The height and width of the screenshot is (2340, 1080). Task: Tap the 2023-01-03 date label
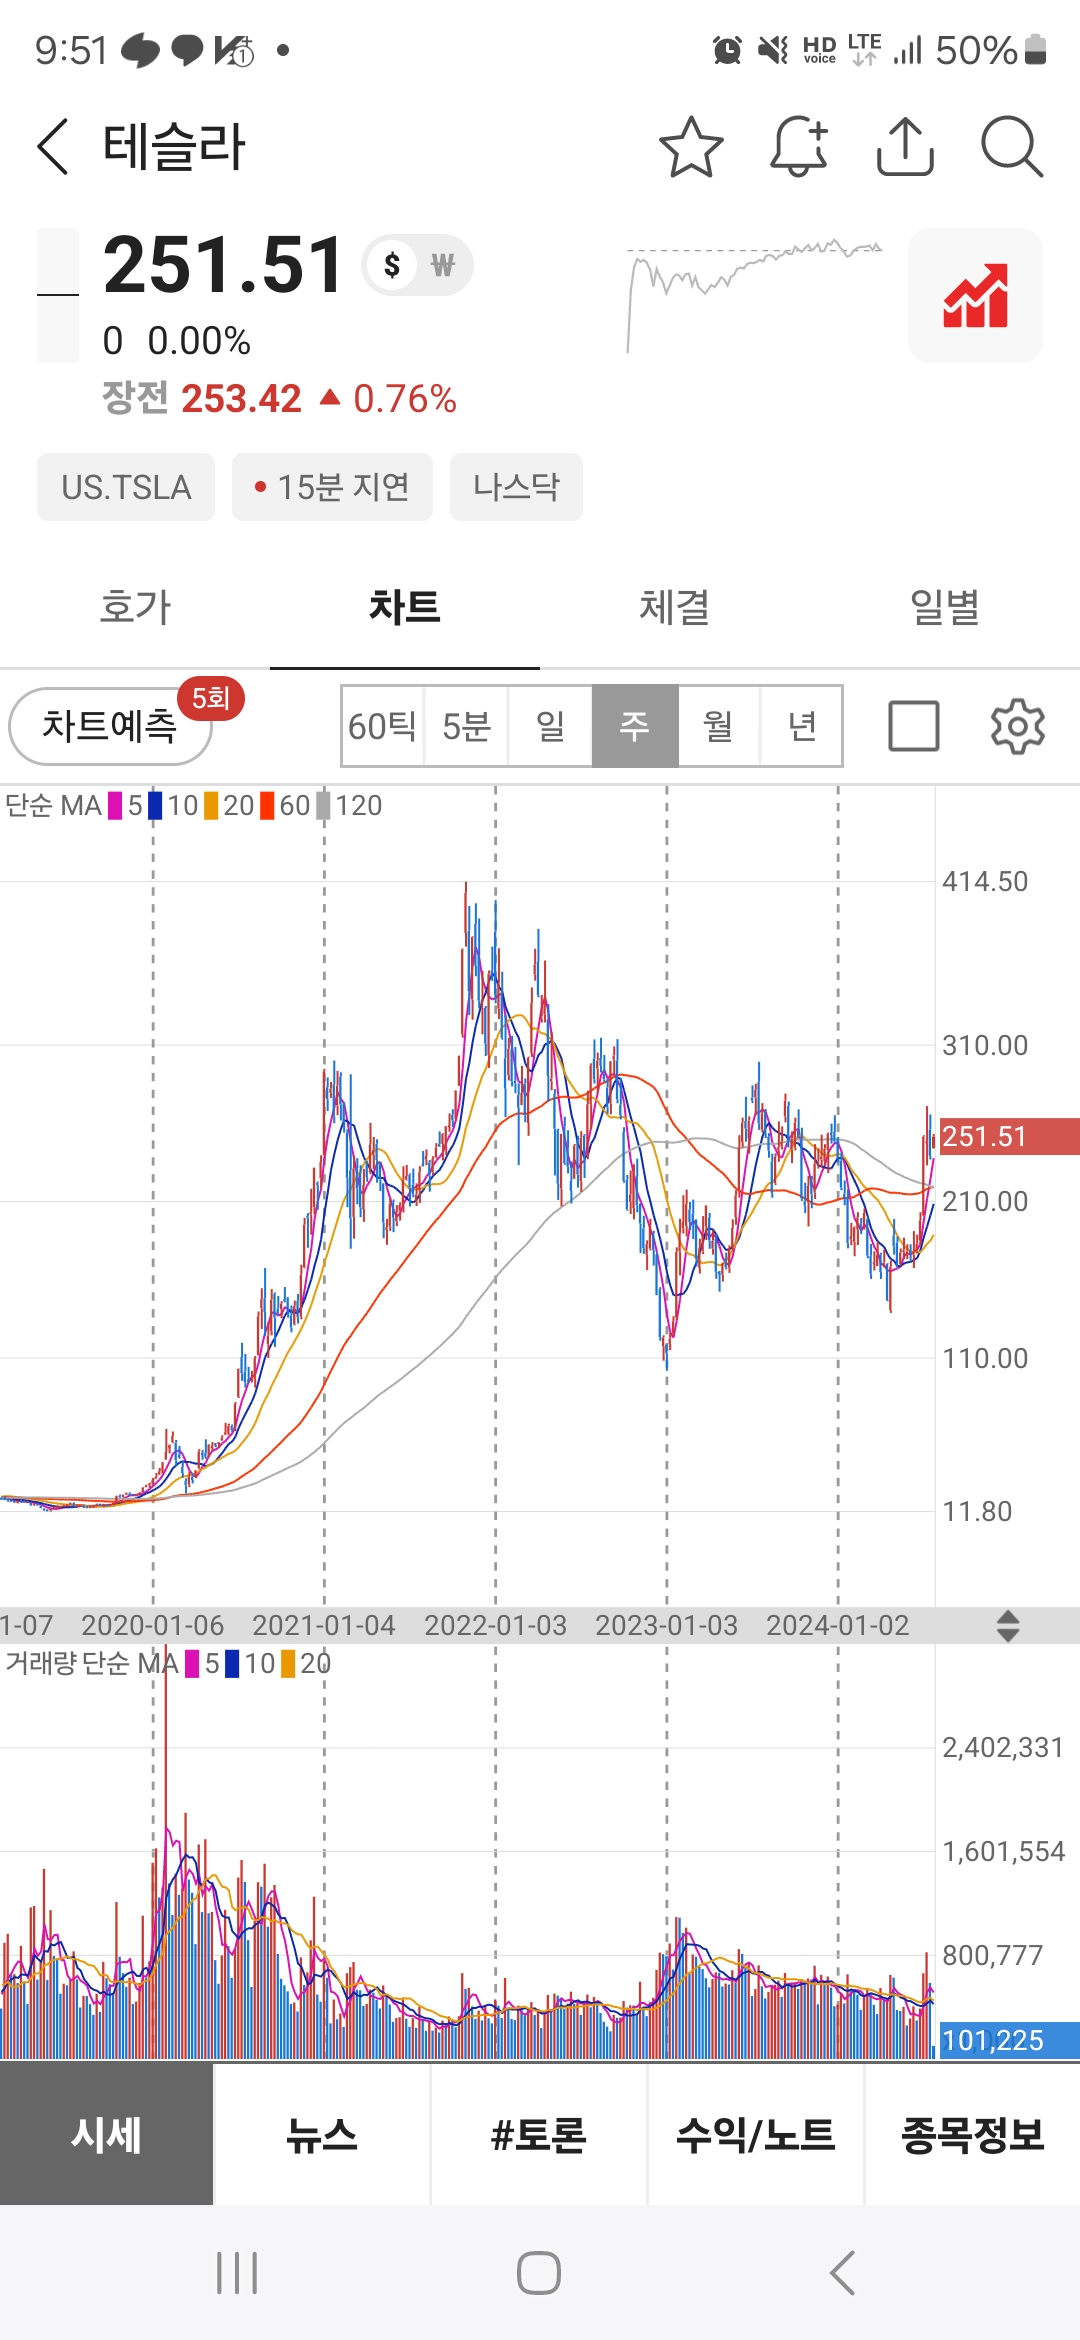(x=666, y=1626)
